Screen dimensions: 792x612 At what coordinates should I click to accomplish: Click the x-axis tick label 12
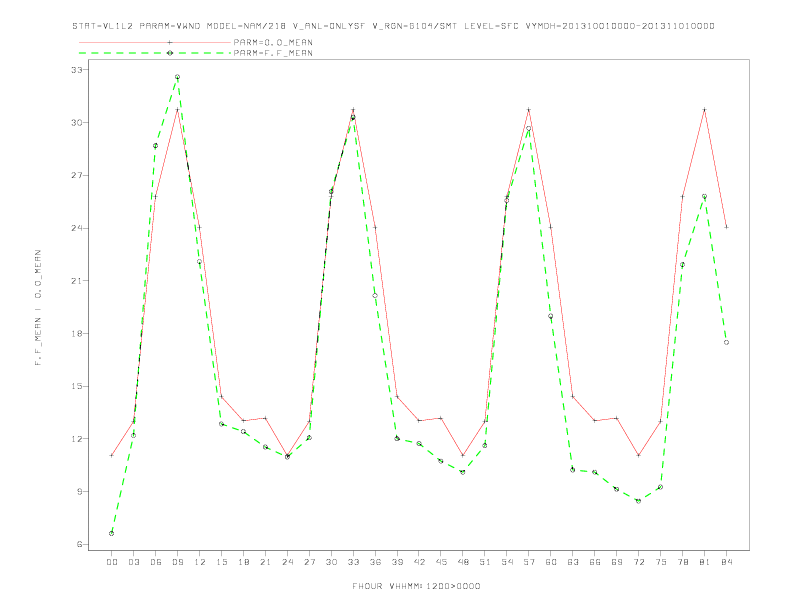(200, 562)
